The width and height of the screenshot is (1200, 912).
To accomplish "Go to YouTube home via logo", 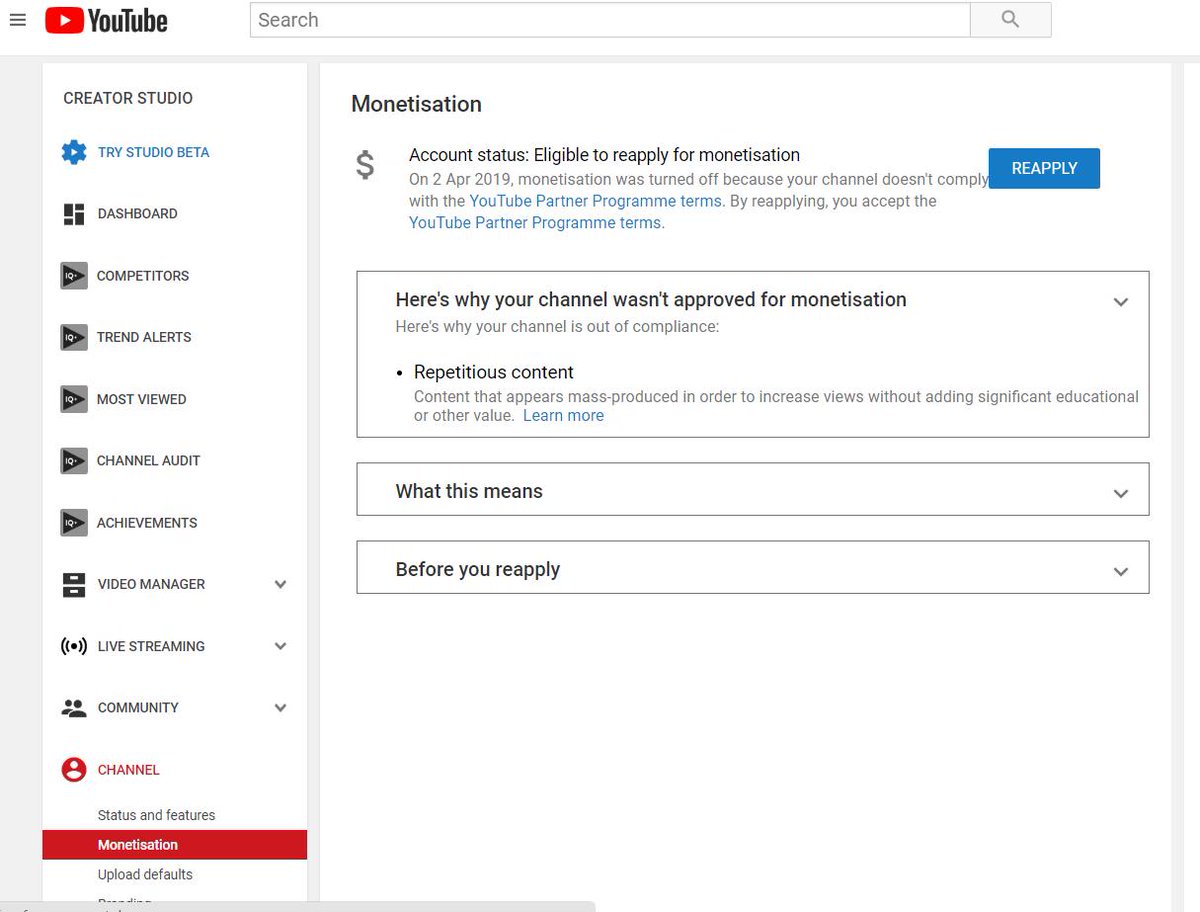I will pos(106,20).
